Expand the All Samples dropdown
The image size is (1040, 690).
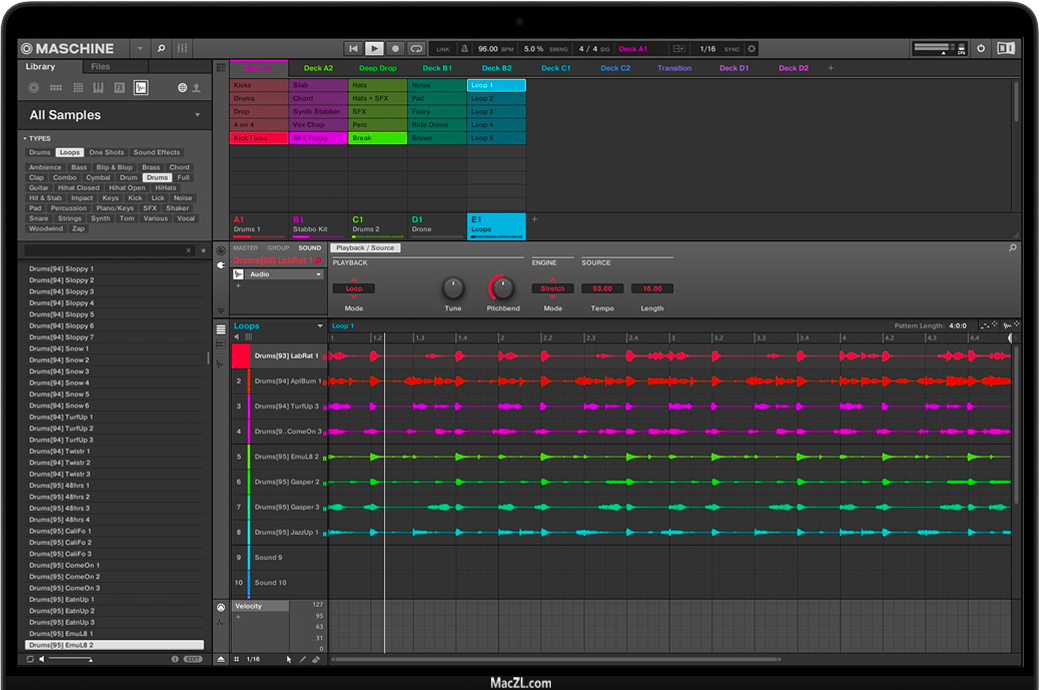click(x=197, y=115)
